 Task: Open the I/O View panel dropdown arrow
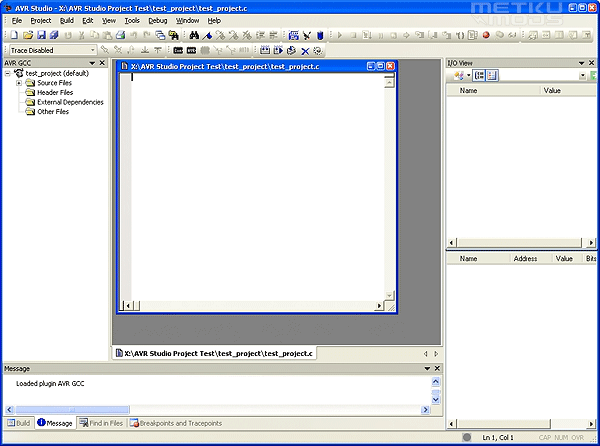[582, 63]
